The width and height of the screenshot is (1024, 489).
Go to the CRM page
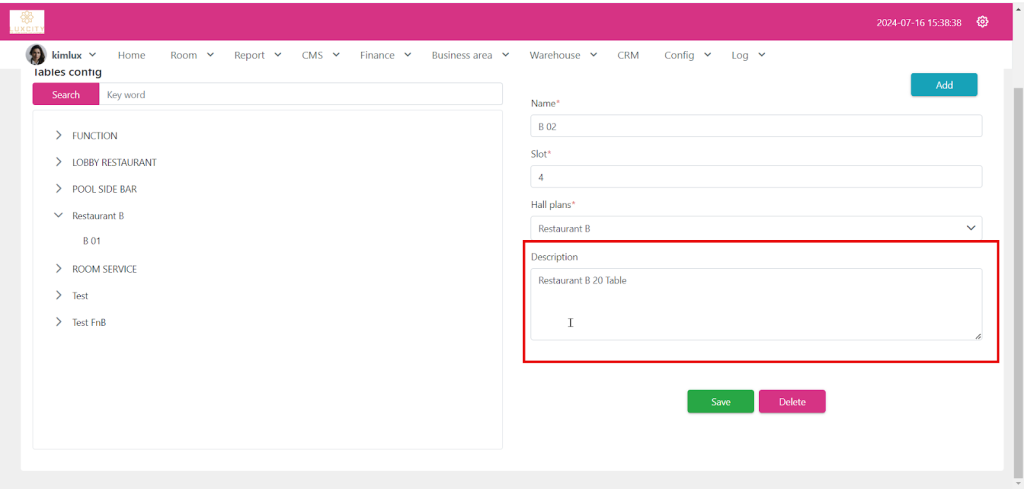(628, 55)
